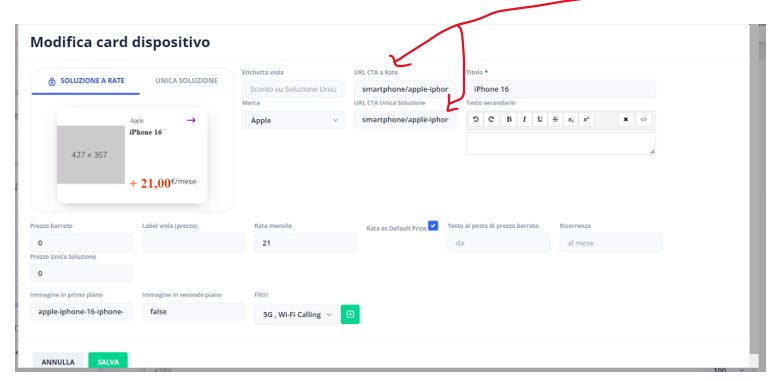The image size is (772, 381).
Task: Click the Immagine in primo piano field
Action: click(81, 312)
